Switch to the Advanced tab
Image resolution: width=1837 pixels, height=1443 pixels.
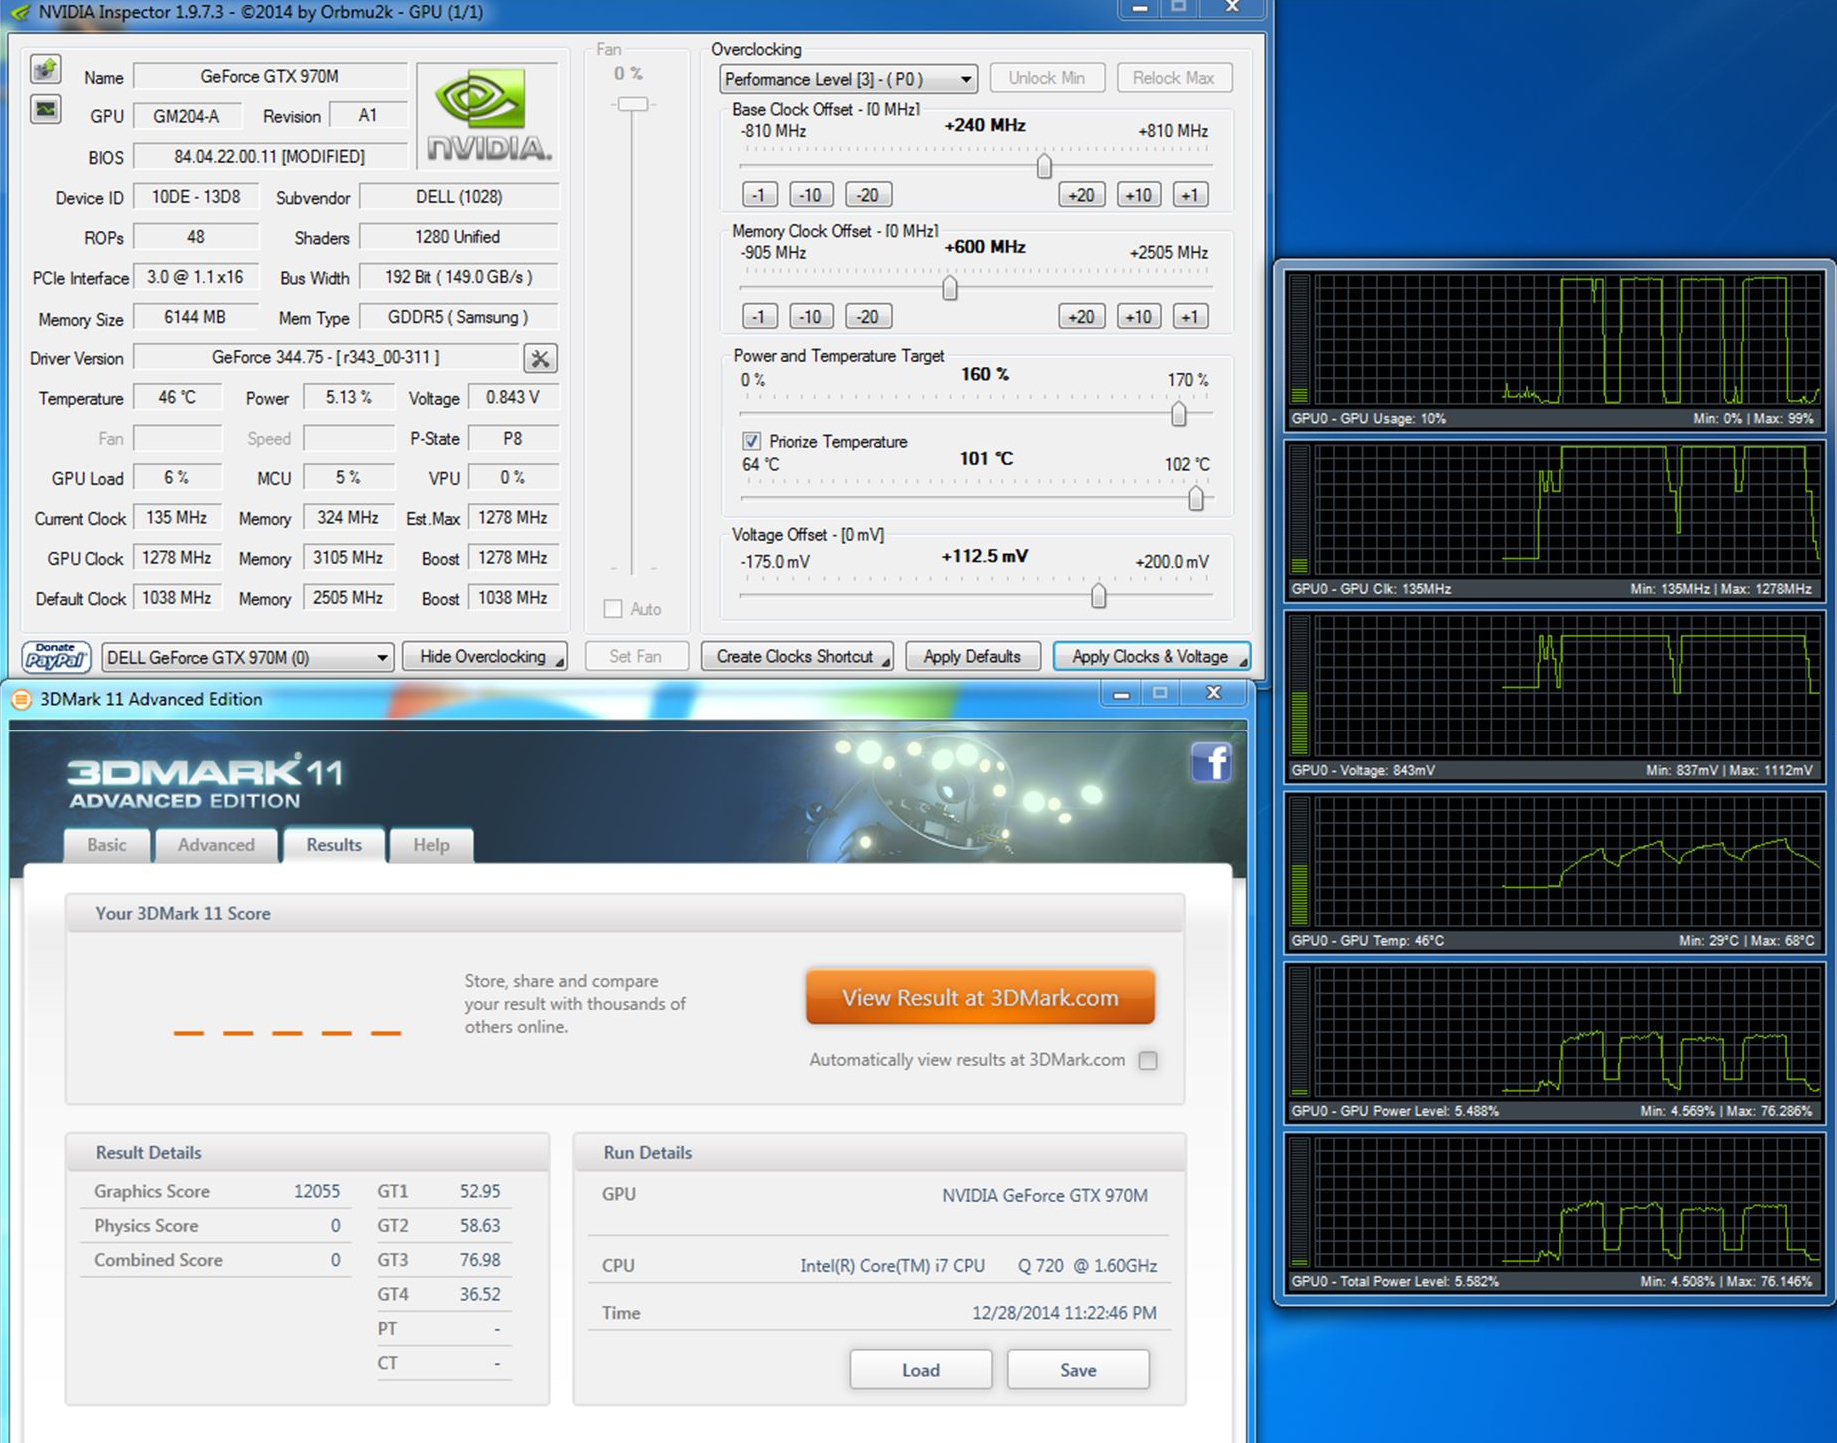pyautogui.click(x=216, y=845)
